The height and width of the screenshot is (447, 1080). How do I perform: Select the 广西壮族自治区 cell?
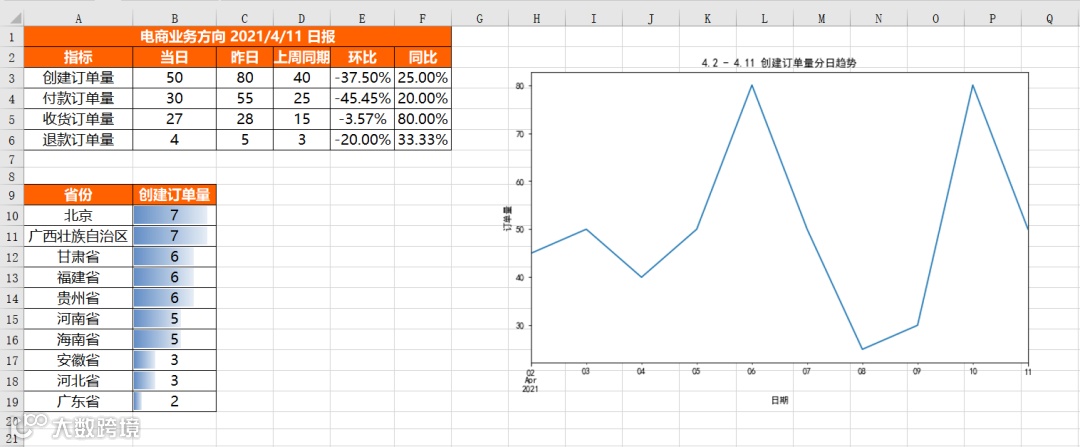click(79, 236)
